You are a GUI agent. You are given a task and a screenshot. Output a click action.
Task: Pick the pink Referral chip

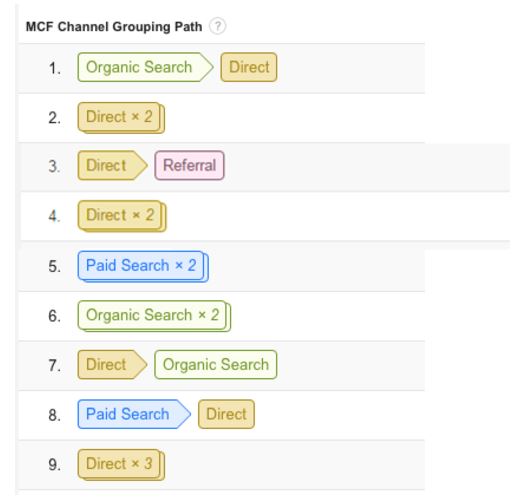pos(189,165)
